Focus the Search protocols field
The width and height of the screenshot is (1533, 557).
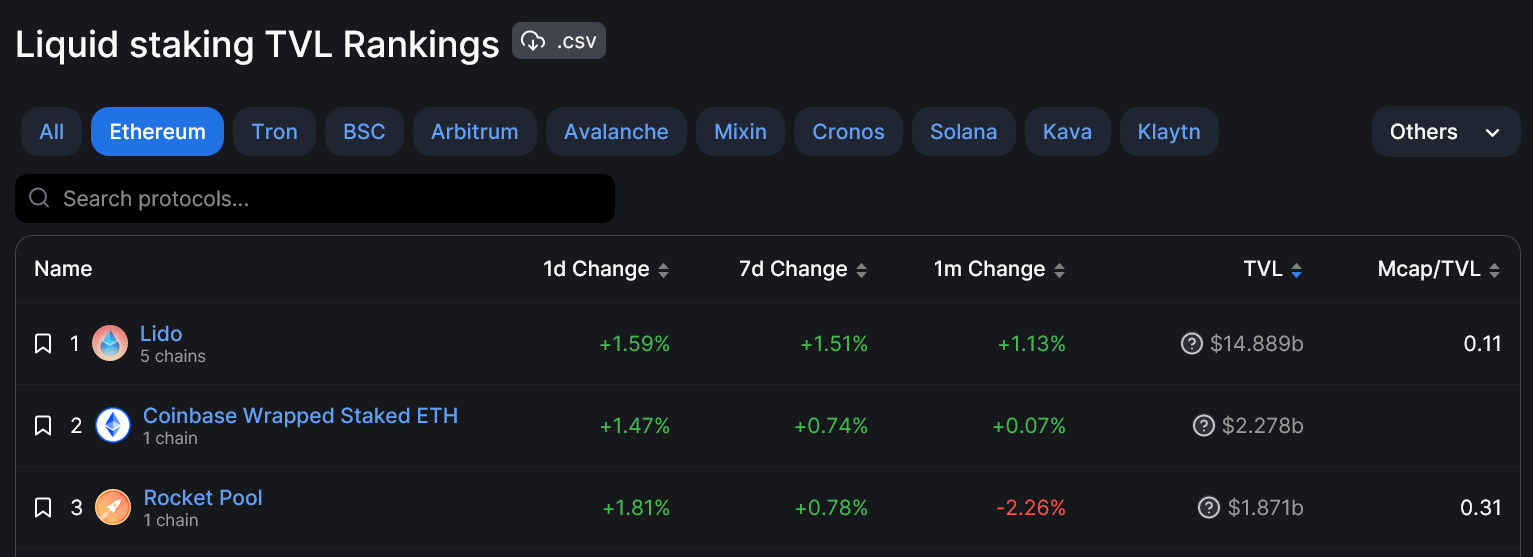coord(315,198)
